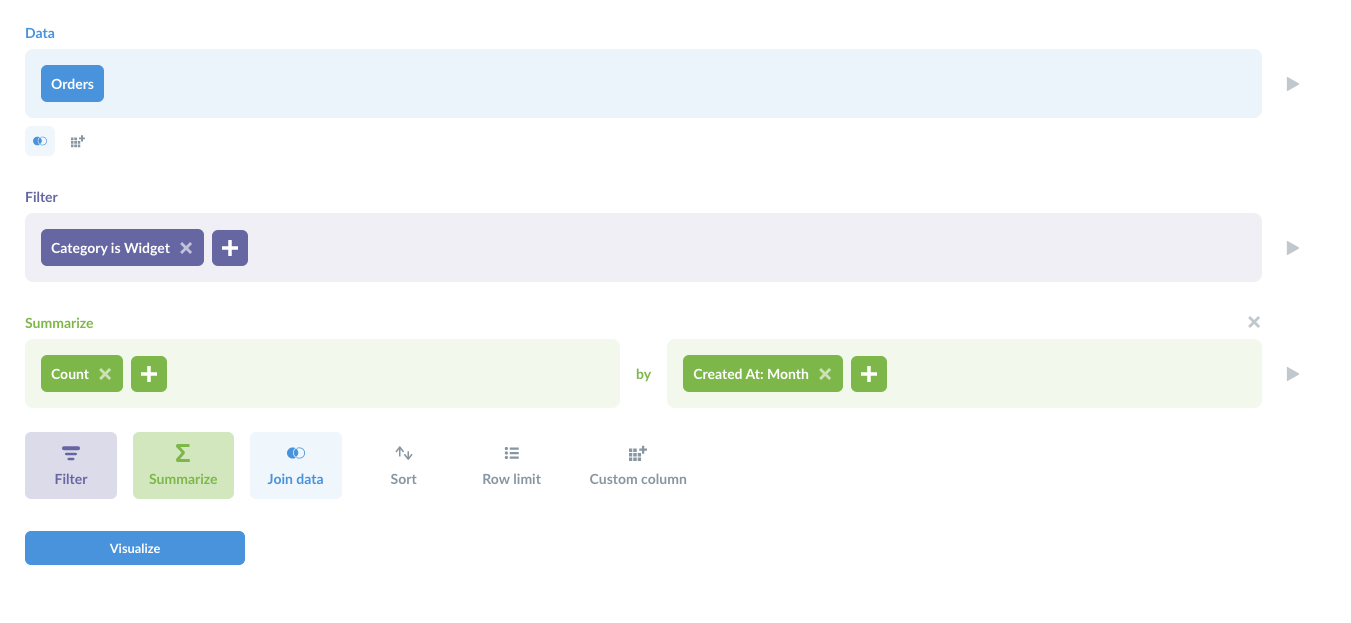Image resolution: width=1351 pixels, height=623 pixels.
Task: Preview the Filter step results
Action: coord(1292,247)
